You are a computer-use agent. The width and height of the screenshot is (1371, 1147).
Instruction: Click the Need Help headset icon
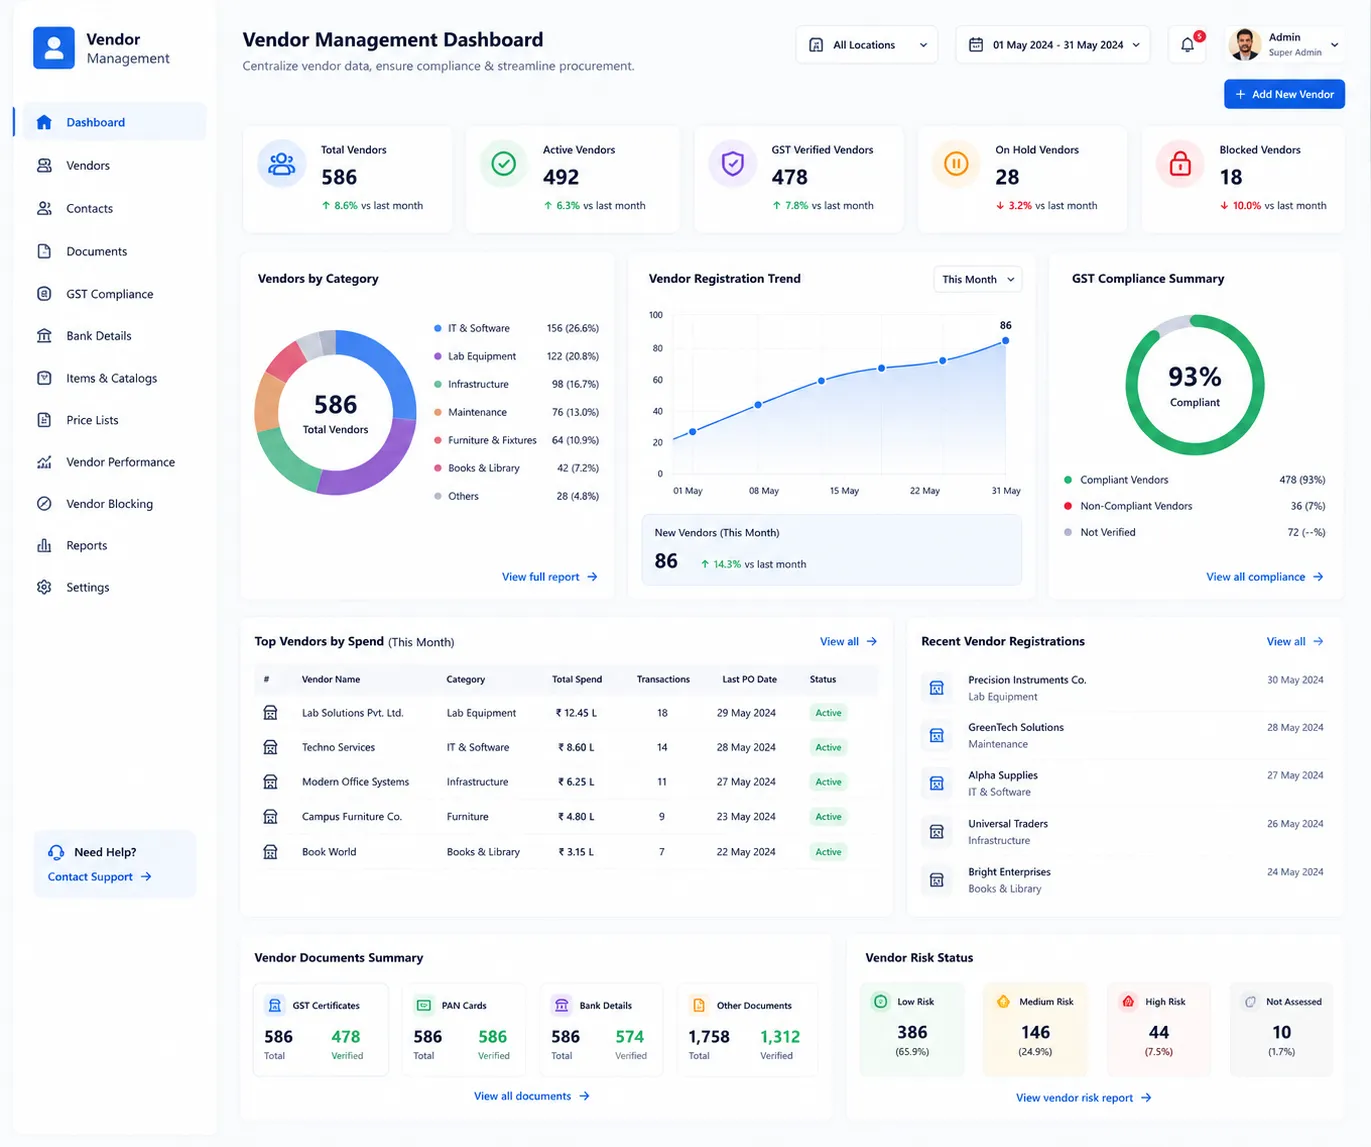click(56, 852)
